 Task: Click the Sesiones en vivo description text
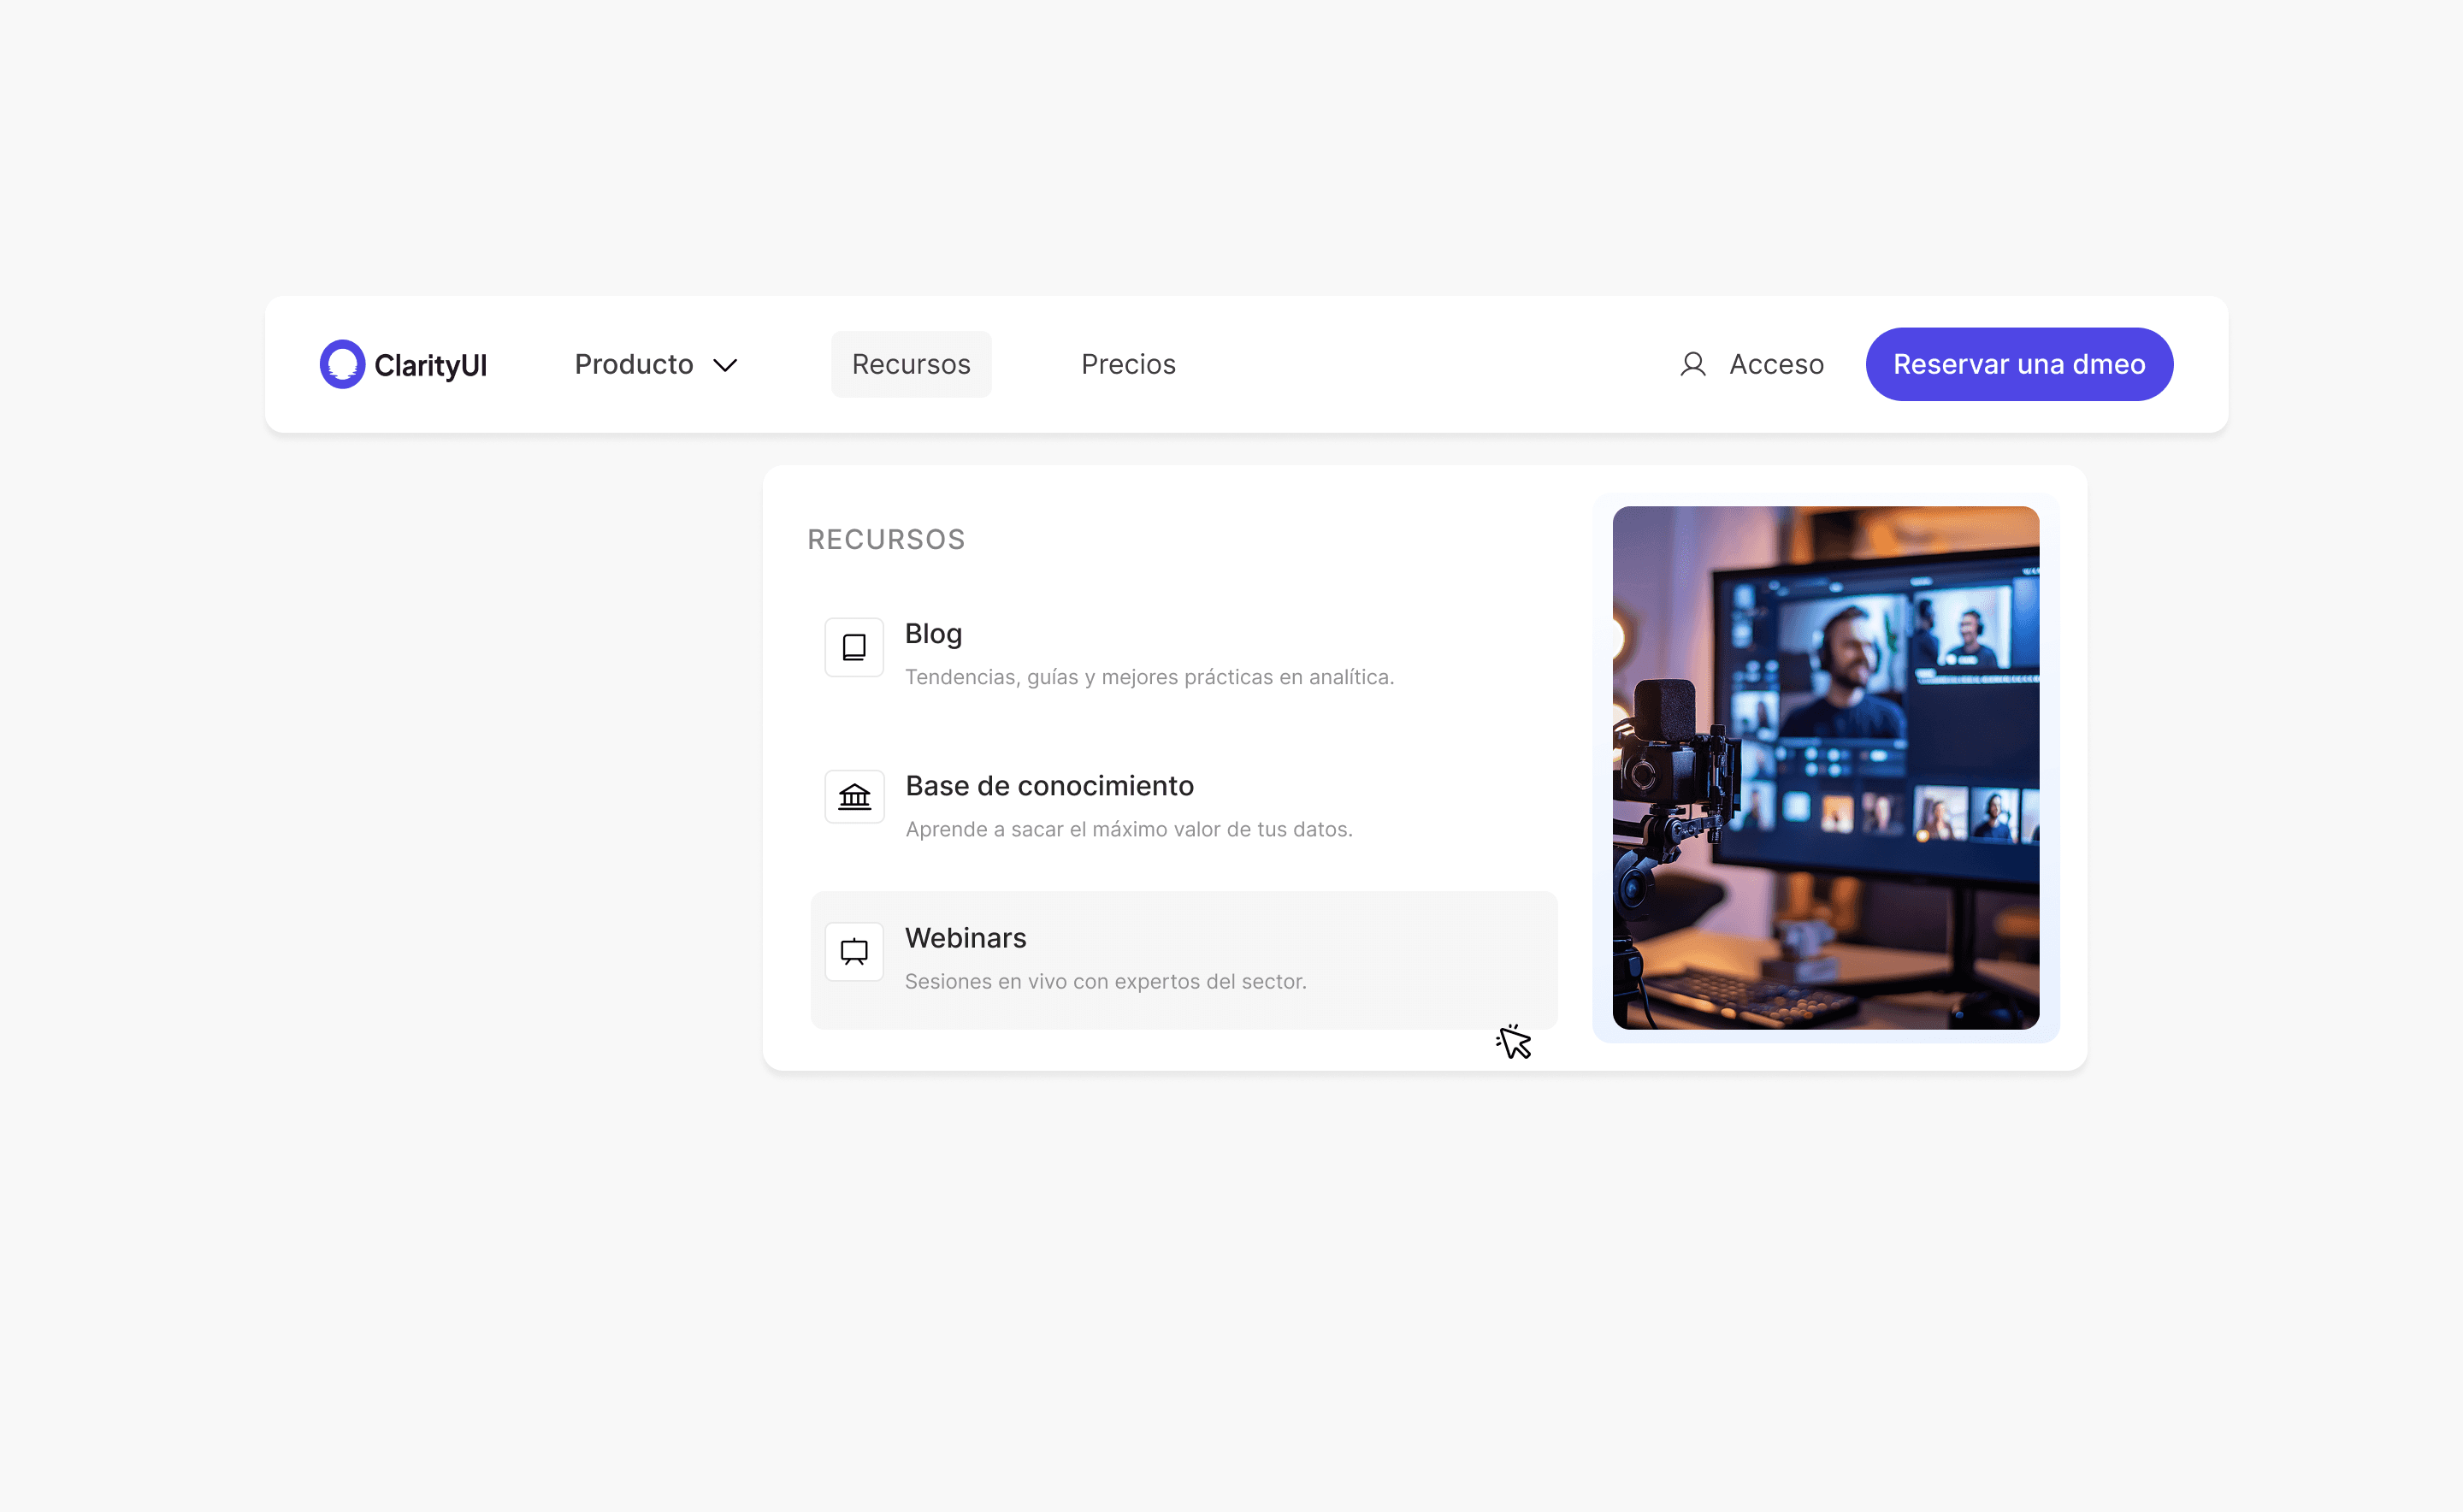coord(1105,981)
